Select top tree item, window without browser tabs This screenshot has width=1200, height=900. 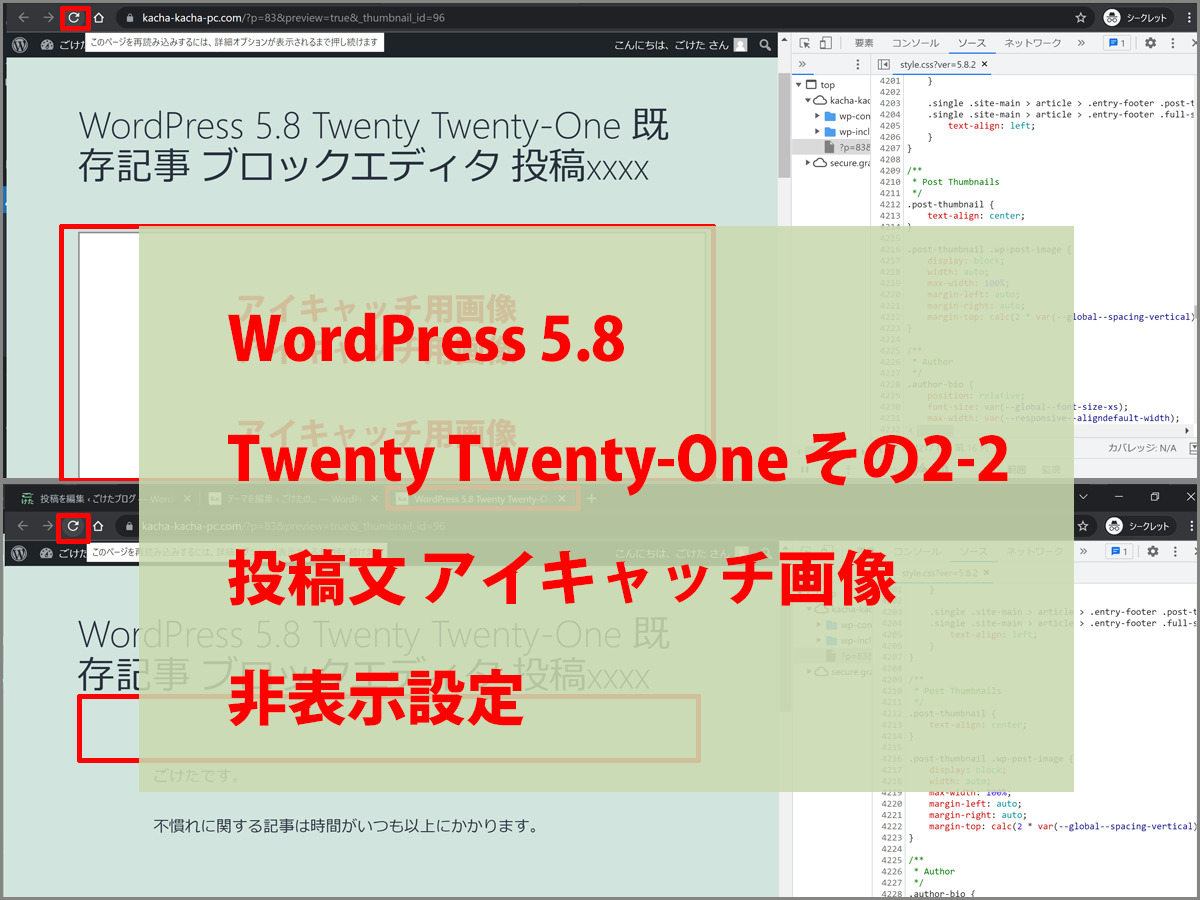pyautogui.click(x=827, y=85)
